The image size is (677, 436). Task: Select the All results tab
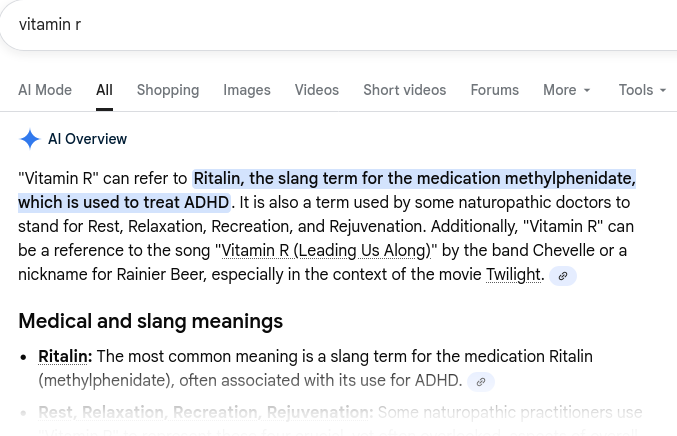tap(104, 90)
